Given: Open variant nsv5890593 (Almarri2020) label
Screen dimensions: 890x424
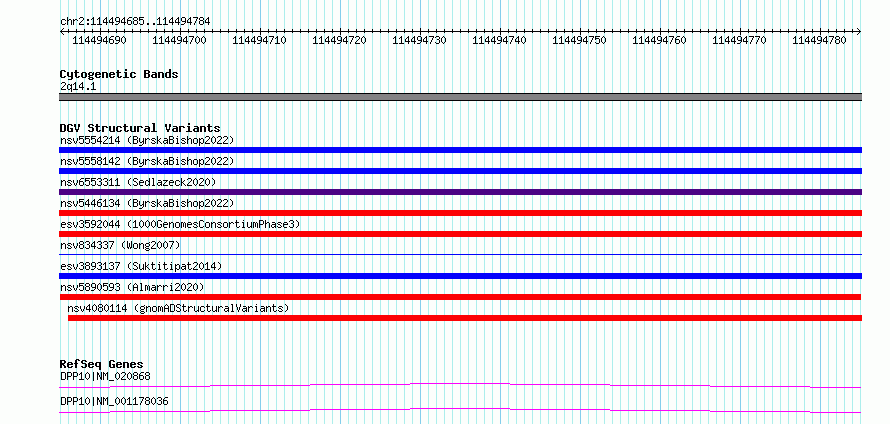Looking at the screenshot, I should (132, 287).
